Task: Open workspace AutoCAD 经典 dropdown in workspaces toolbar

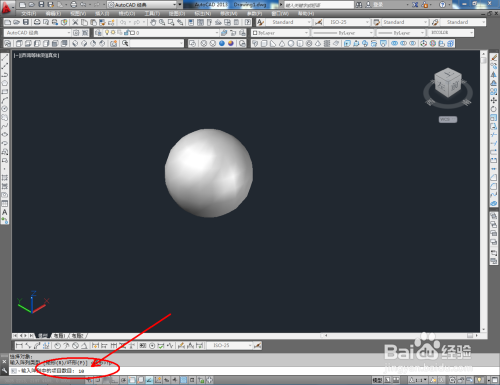Action: pyautogui.click(x=69, y=33)
